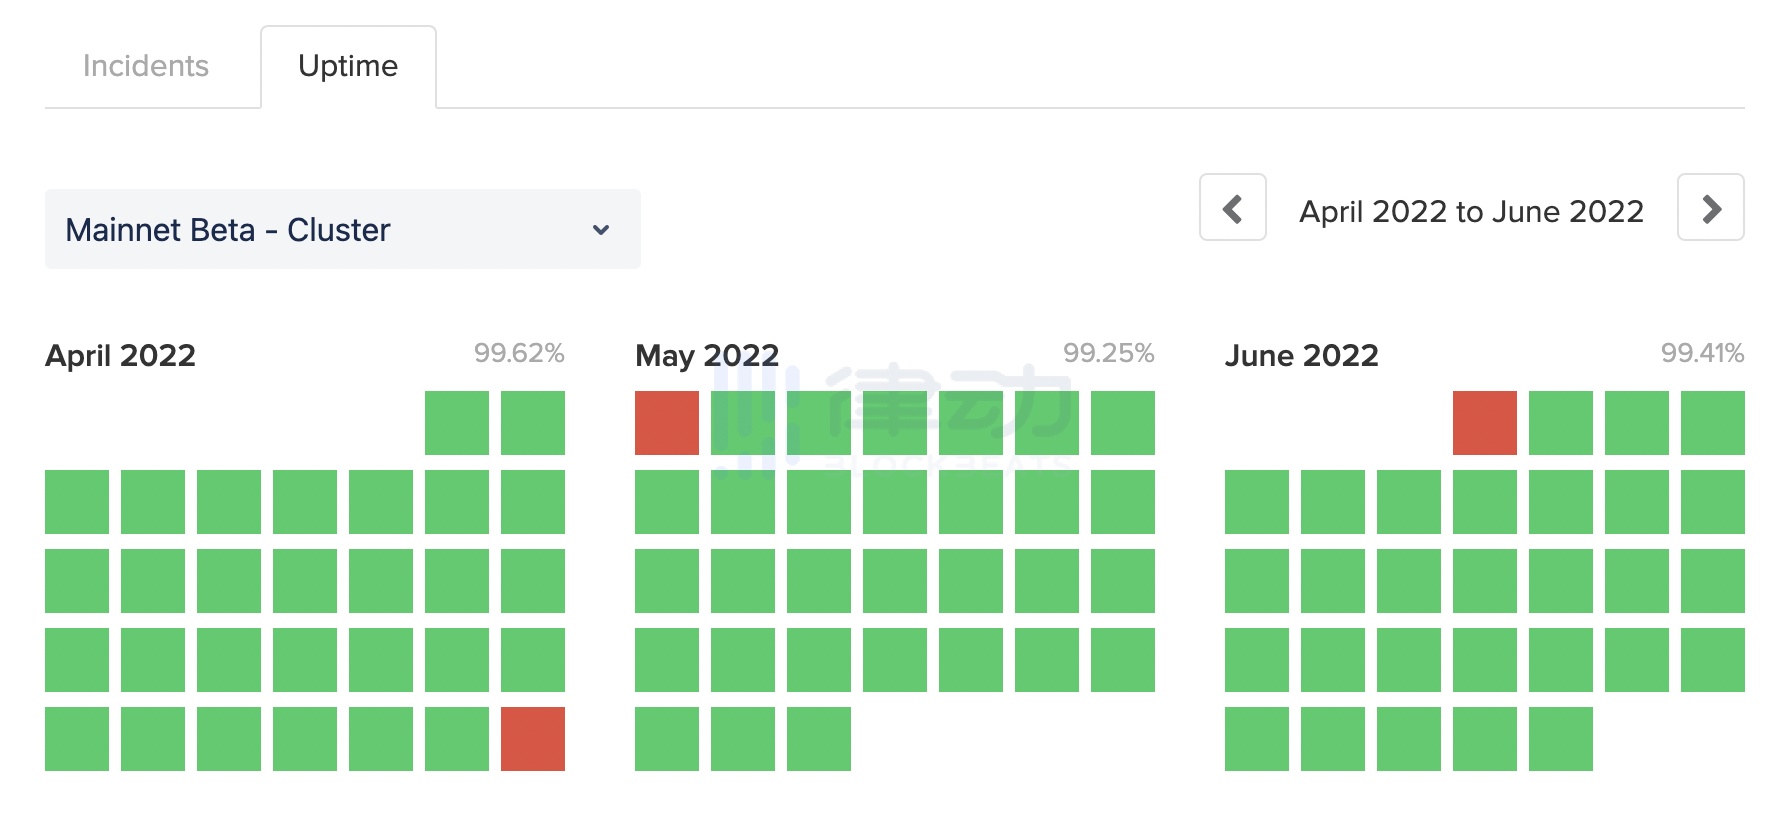Click the red outage day in June 2022
The image size is (1786, 832).
coord(1485,423)
